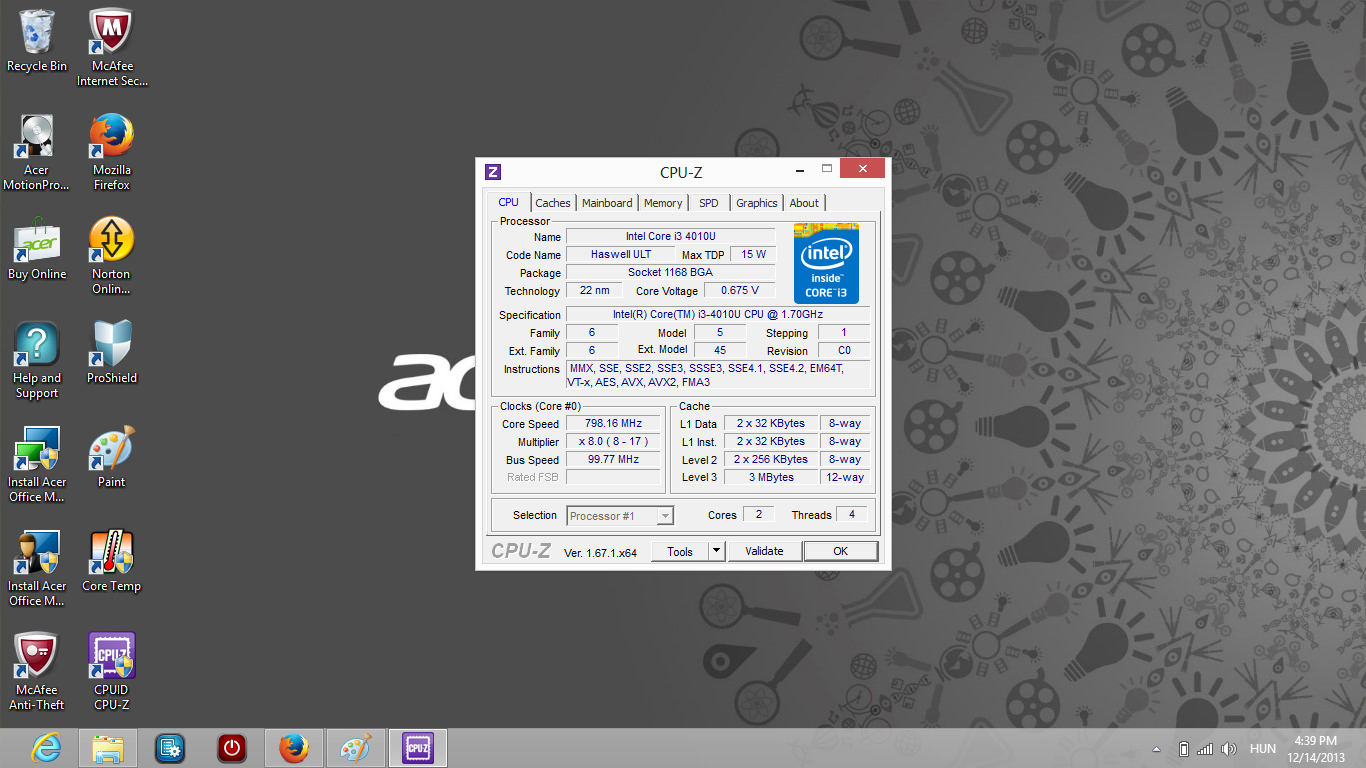1366x768 pixels.
Task: Show hidden system tray icons
Action: pyautogui.click(x=1157, y=749)
